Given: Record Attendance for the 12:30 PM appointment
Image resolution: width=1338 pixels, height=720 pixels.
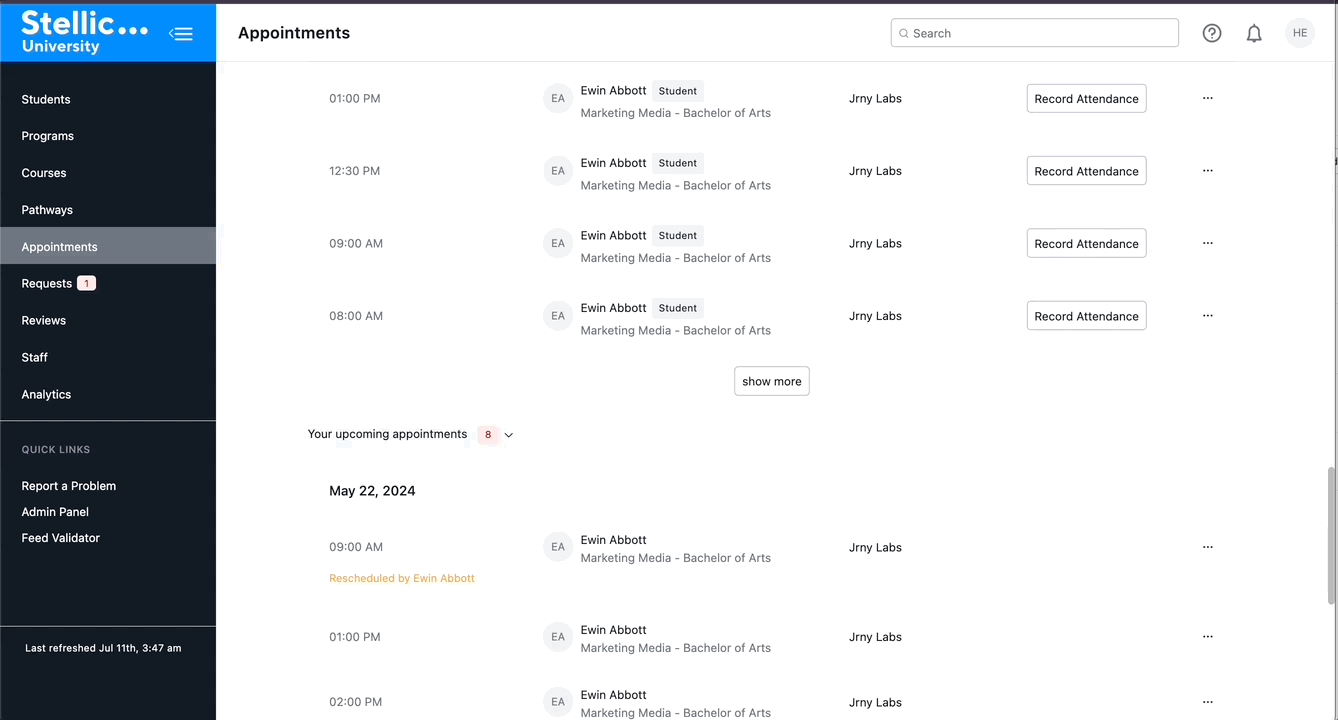Looking at the screenshot, I should pyautogui.click(x=1086, y=171).
